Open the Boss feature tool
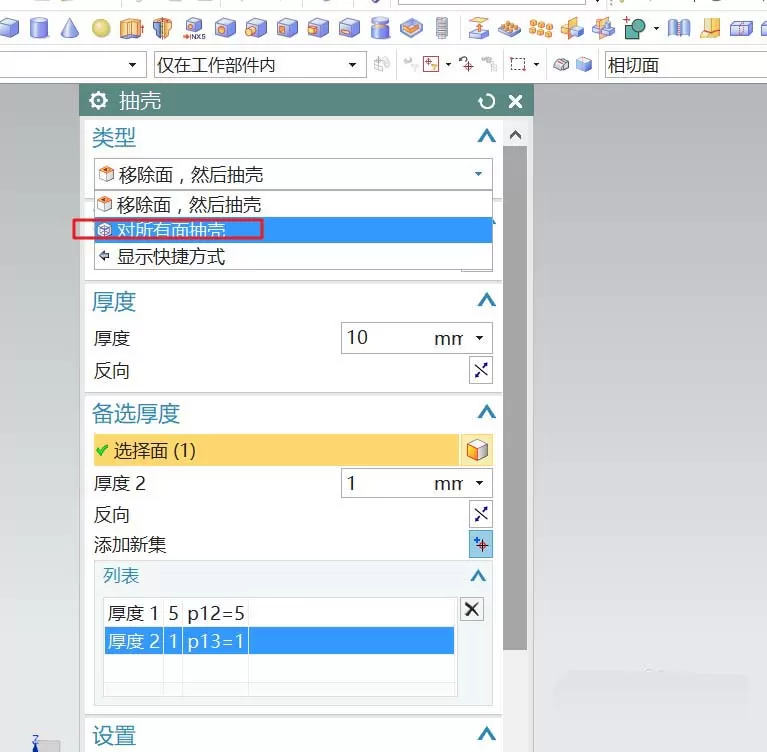The width and height of the screenshot is (767, 752). pos(256,28)
